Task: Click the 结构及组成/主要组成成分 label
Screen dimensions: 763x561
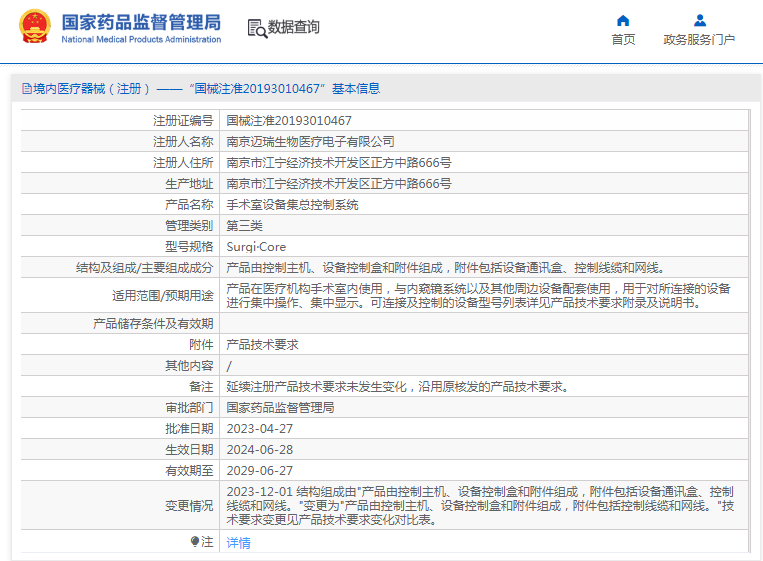Action: [x=145, y=268]
